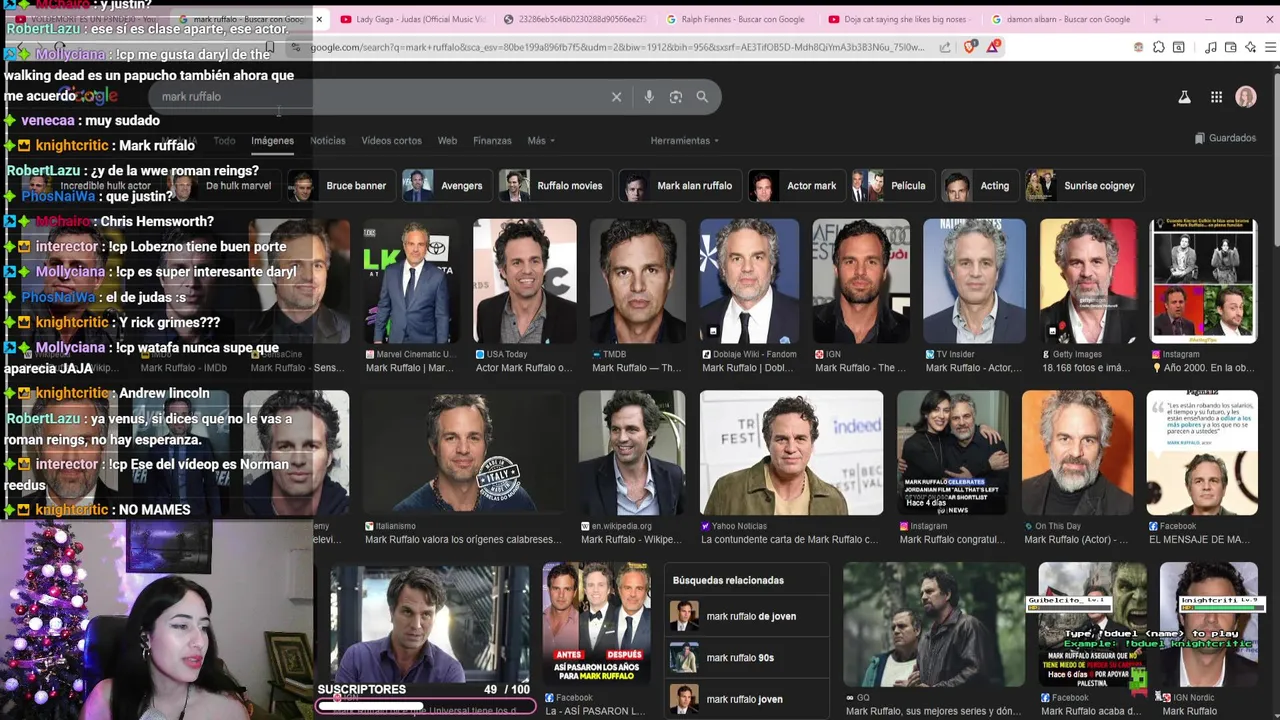Open the Google account avatar menu

pyautogui.click(x=1246, y=97)
